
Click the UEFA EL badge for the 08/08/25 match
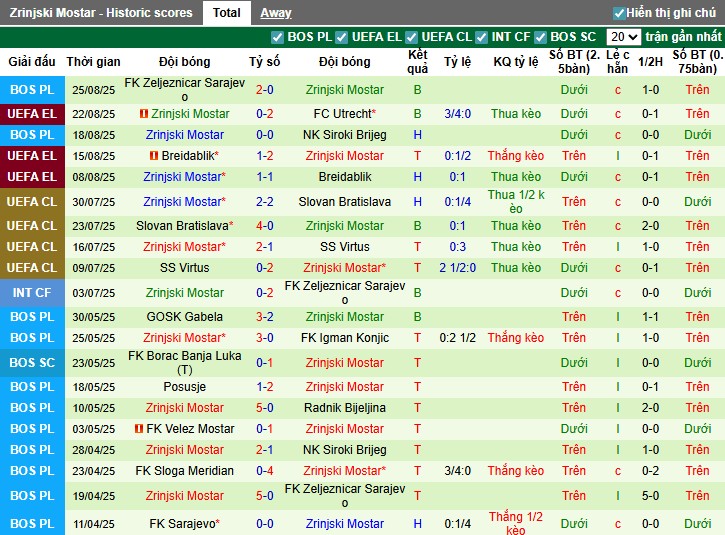(32, 177)
